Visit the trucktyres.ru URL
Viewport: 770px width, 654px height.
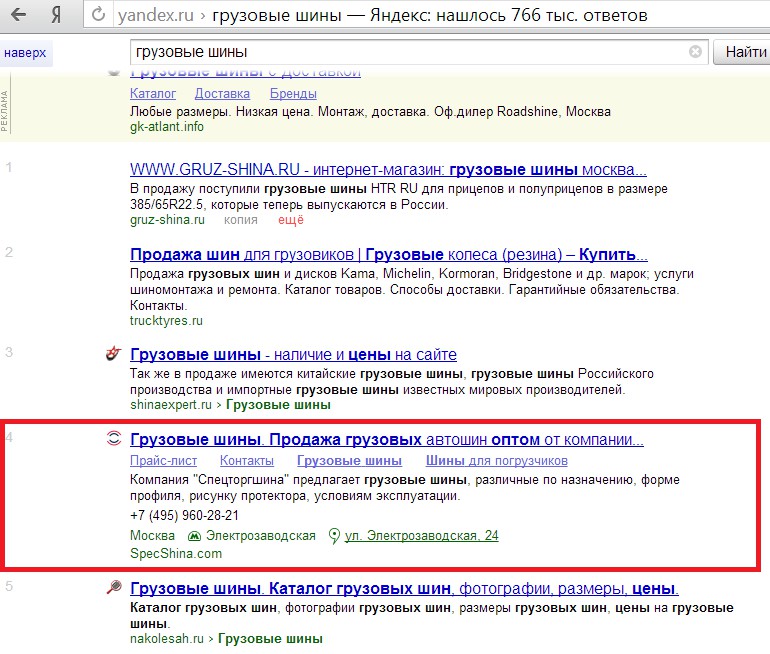pos(166,321)
